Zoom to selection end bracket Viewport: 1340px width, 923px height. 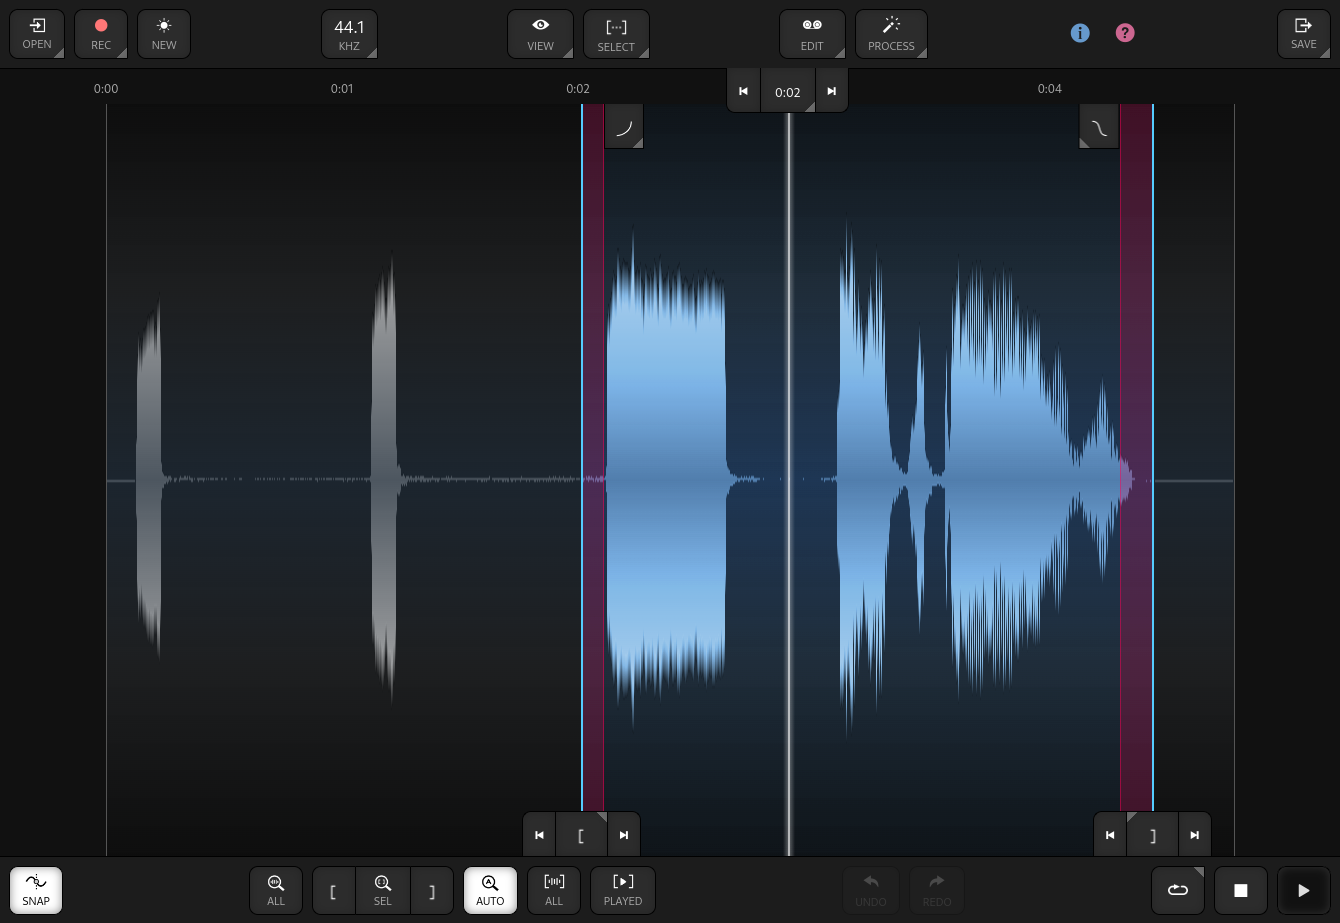coord(432,890)
